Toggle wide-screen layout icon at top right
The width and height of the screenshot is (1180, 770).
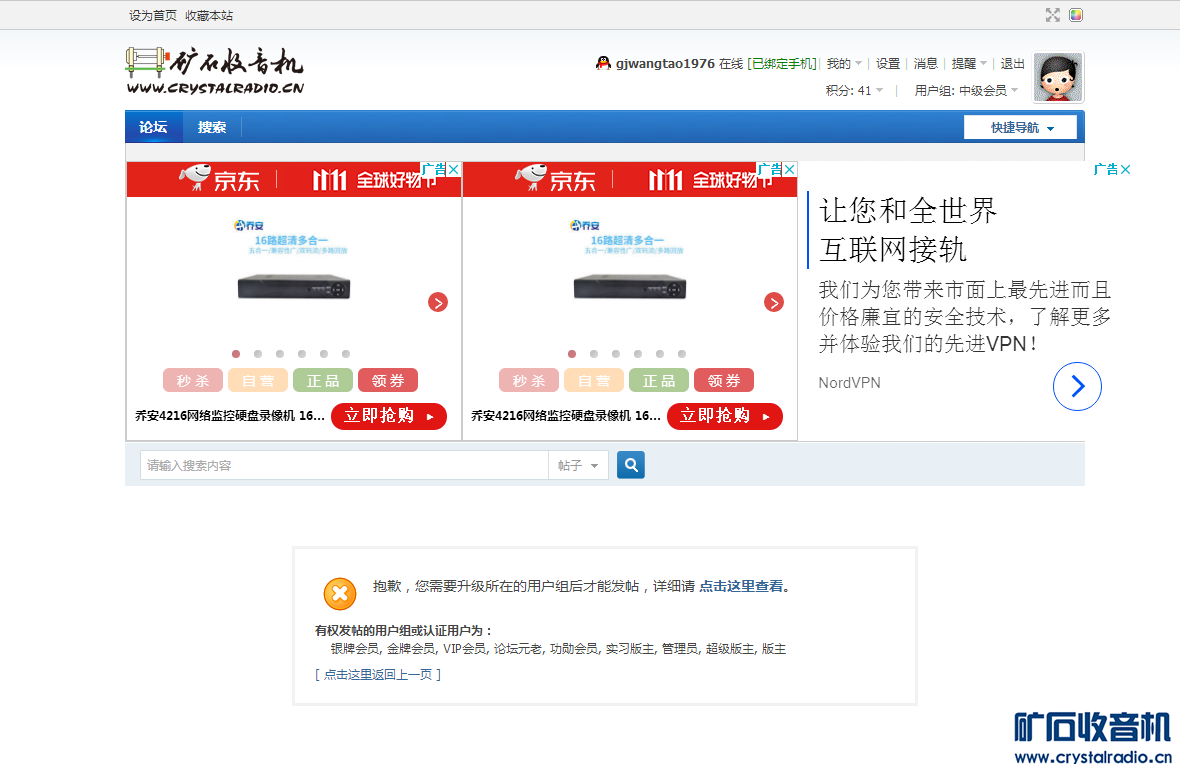tap(1052, 15)
